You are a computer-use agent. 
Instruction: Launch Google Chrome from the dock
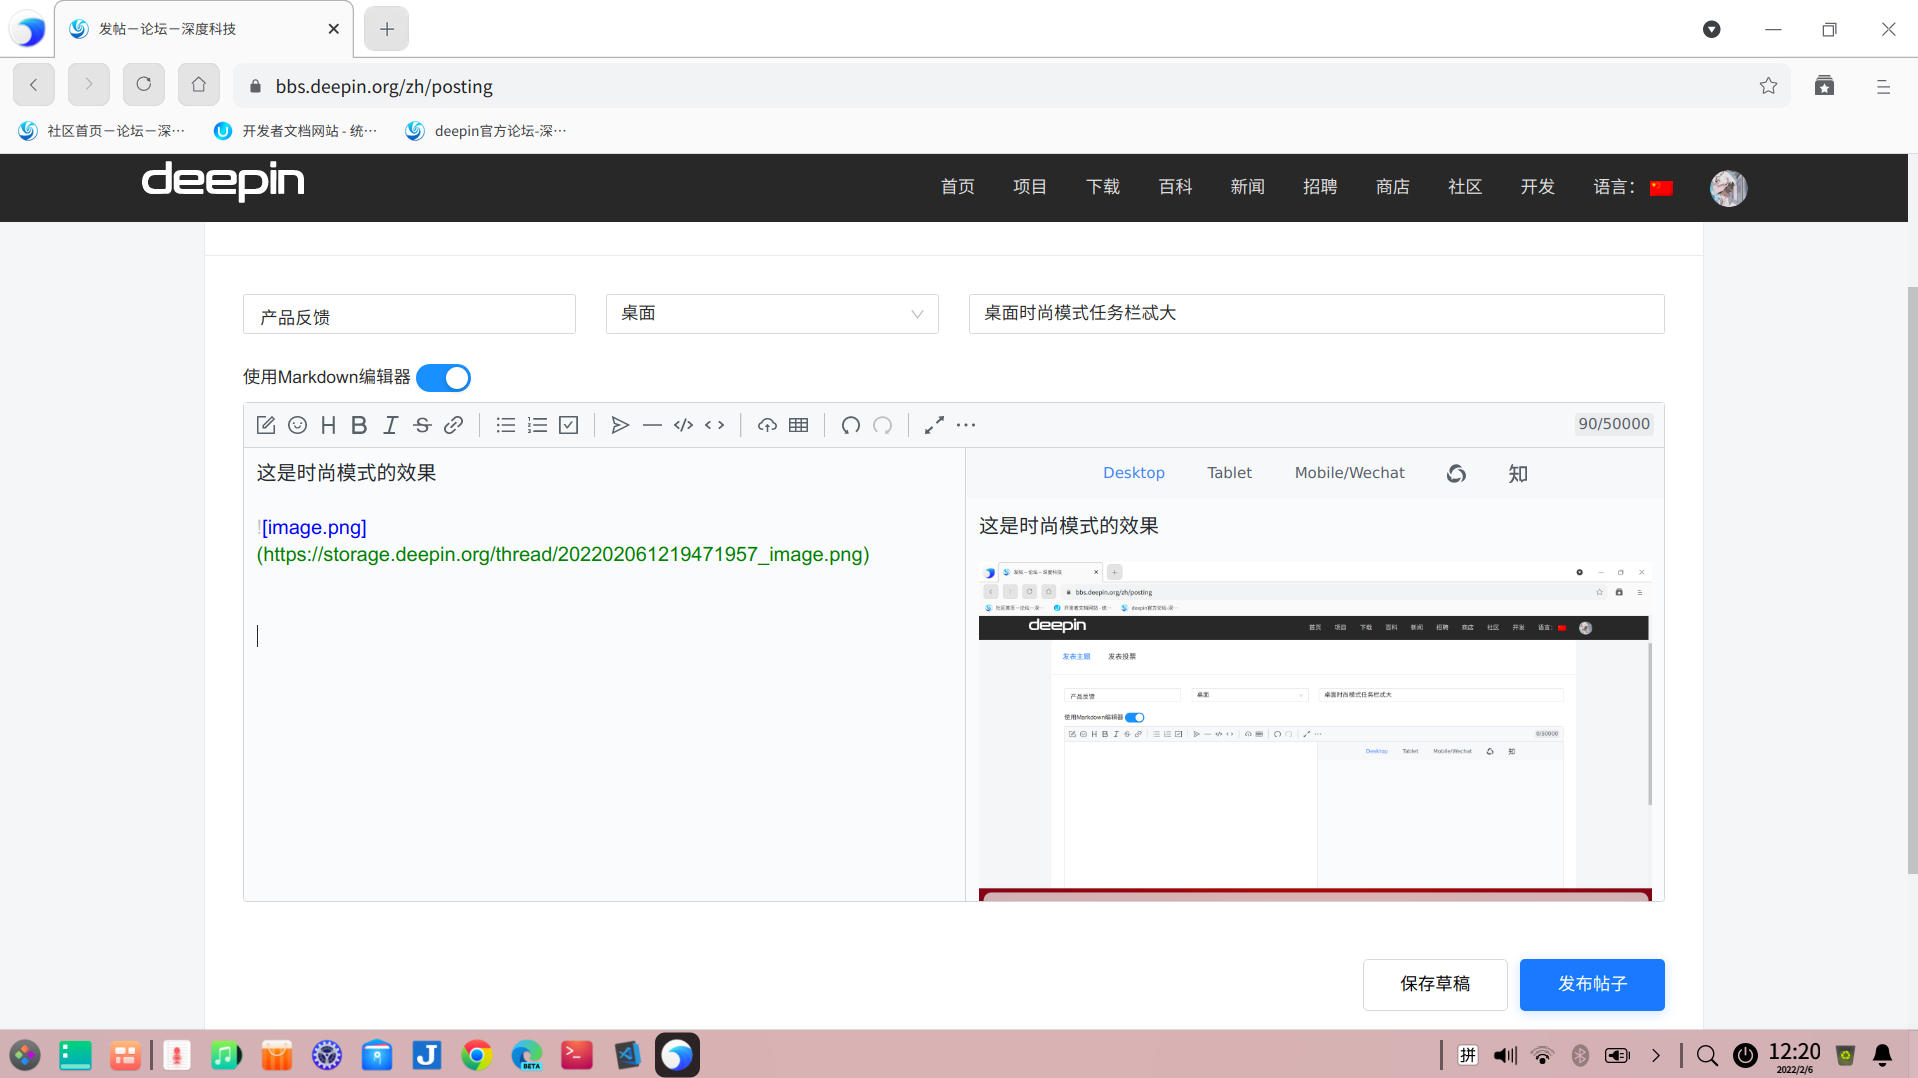coord(477,1055)
